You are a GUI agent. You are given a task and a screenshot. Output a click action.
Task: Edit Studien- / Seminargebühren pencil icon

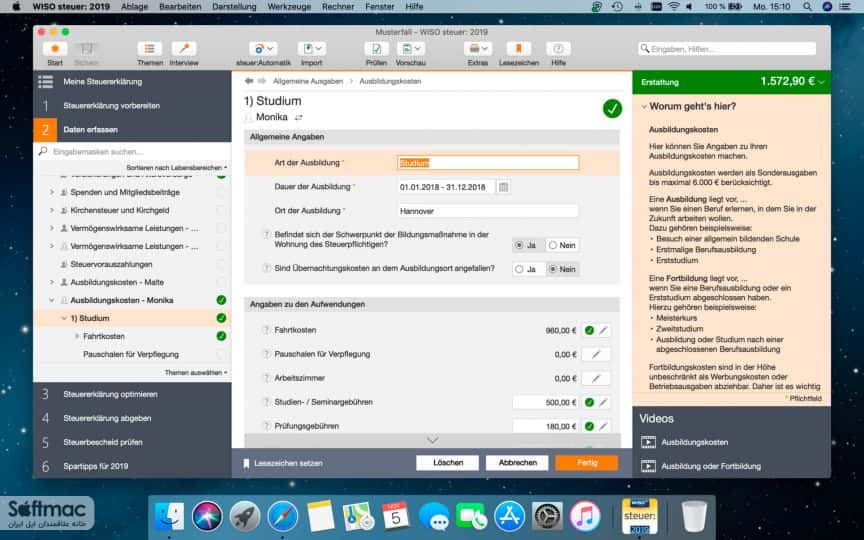603,402
